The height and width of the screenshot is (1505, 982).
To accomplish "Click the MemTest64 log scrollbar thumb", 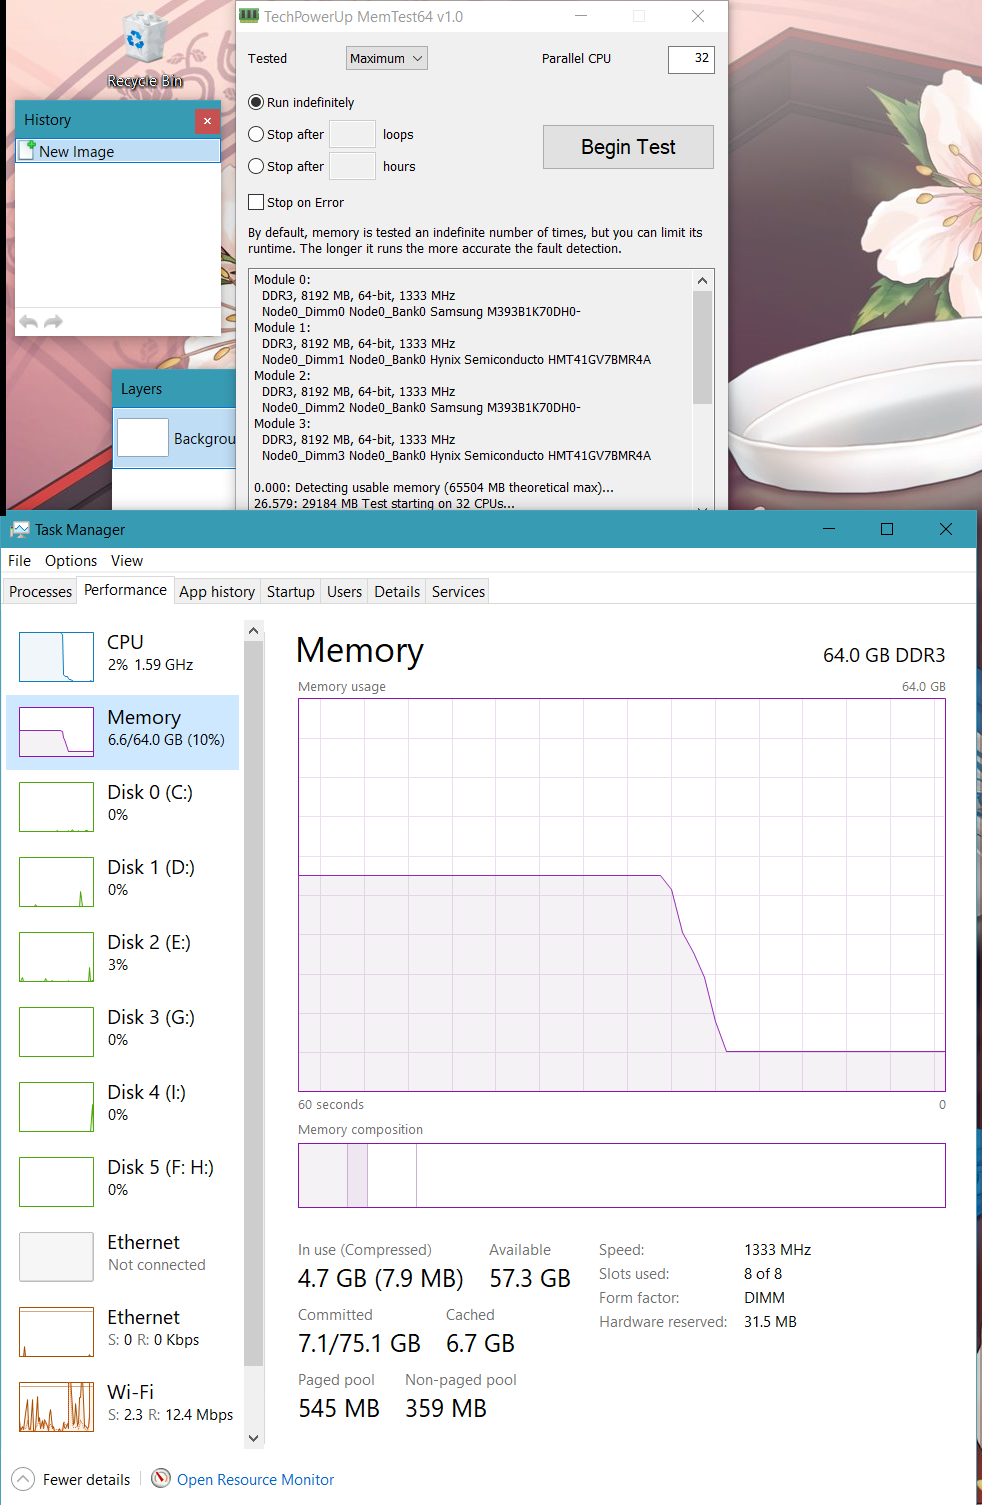I will click(x=702, y=347).
